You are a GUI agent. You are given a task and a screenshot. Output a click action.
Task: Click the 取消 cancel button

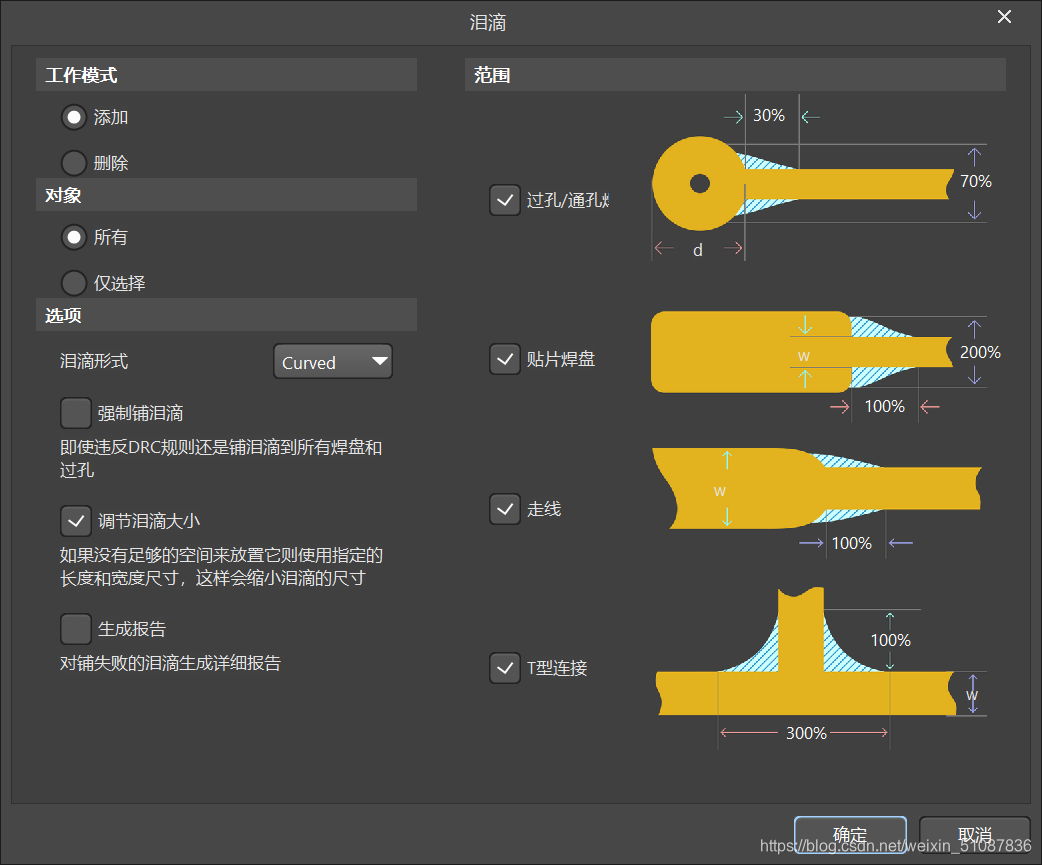tap(974, 836)
